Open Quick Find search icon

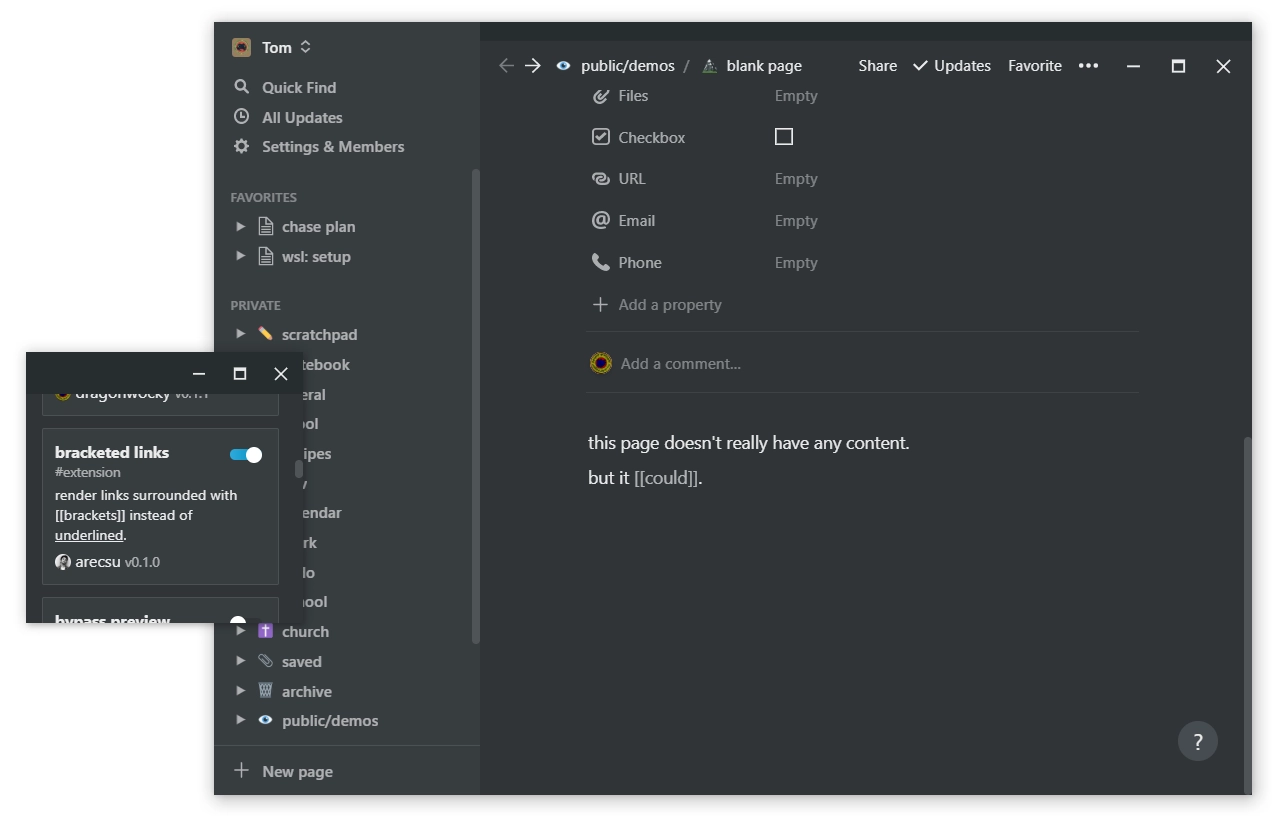[241, 87]
